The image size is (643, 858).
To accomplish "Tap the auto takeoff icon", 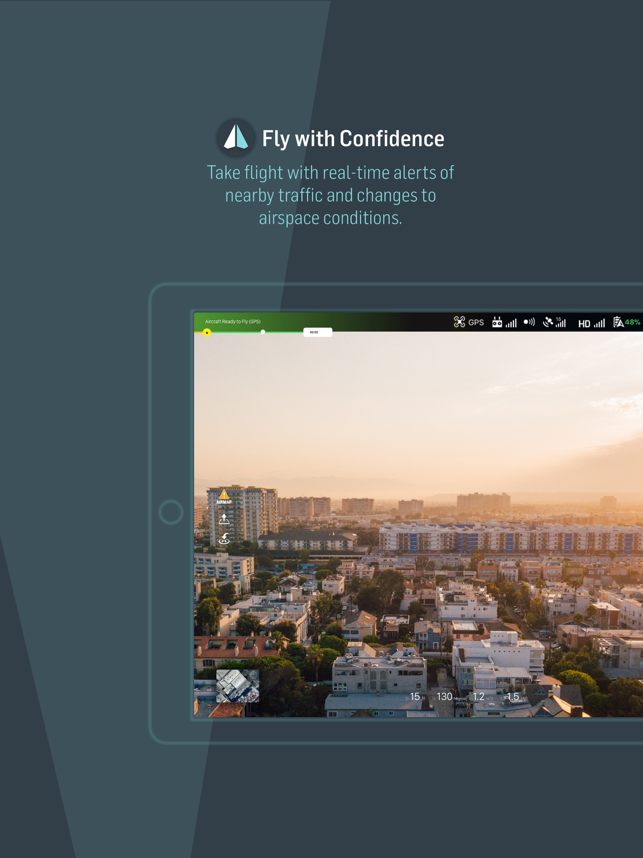I will click(x=224, y=519).
